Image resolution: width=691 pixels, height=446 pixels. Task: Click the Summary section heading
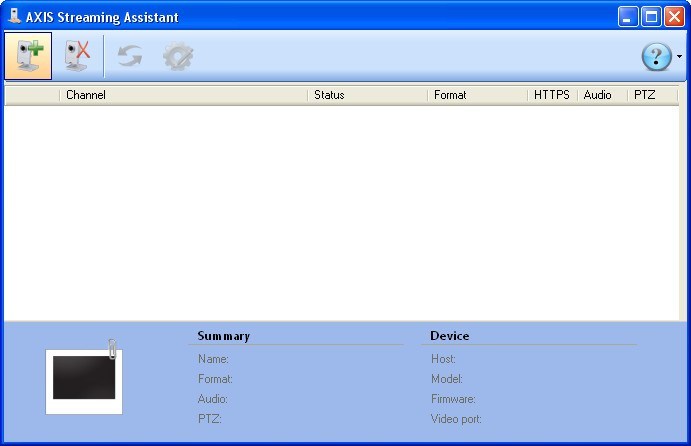pyautogui.click(x=223, y=336)
